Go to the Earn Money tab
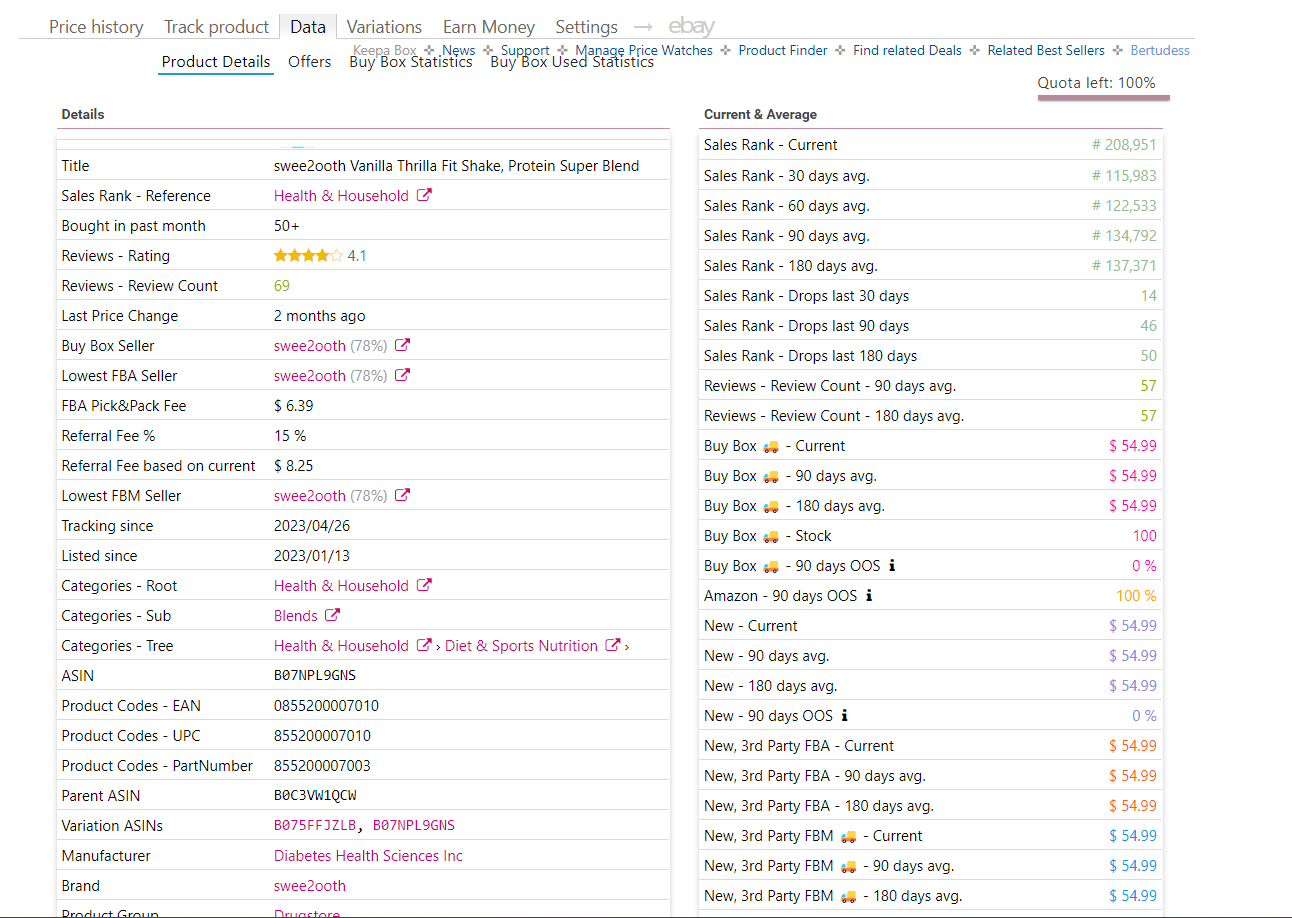The image size is (1292, 918). click(x=489, y=27)
